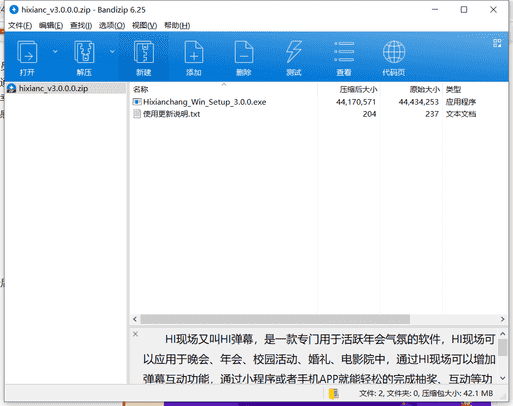The image size is (513, 406).
Task: Maximize the Bandizip window
Action: (464, 10)
